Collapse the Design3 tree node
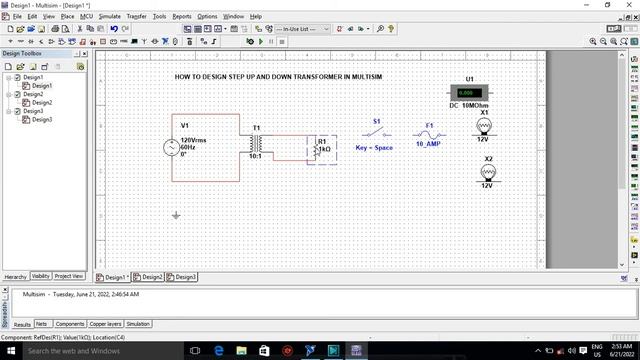640x360 pixels. (9, 111)
